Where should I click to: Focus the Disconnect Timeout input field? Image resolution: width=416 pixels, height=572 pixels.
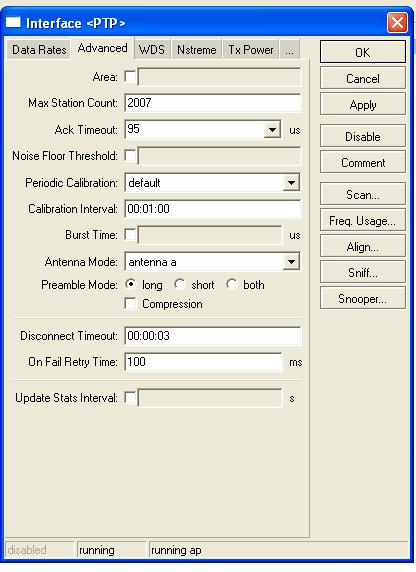click(x=213, y=336)
